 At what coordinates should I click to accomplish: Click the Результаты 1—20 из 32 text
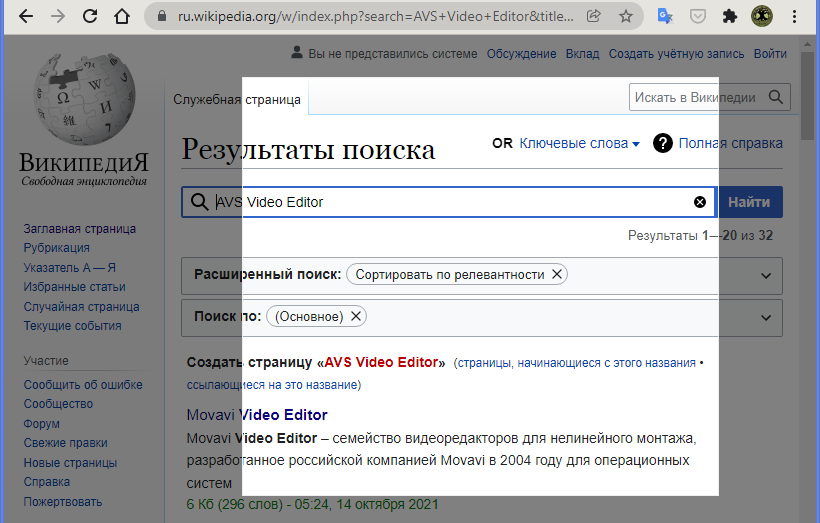point(700,235)
